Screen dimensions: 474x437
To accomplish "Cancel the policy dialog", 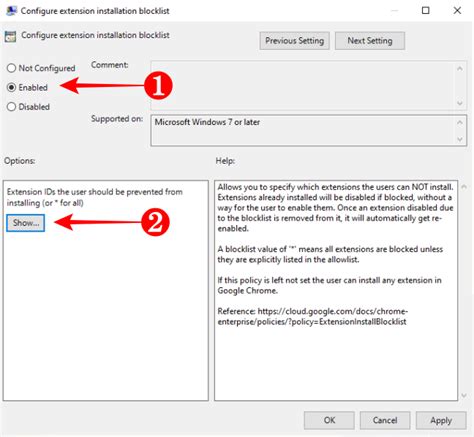I will tap(385, 420).
